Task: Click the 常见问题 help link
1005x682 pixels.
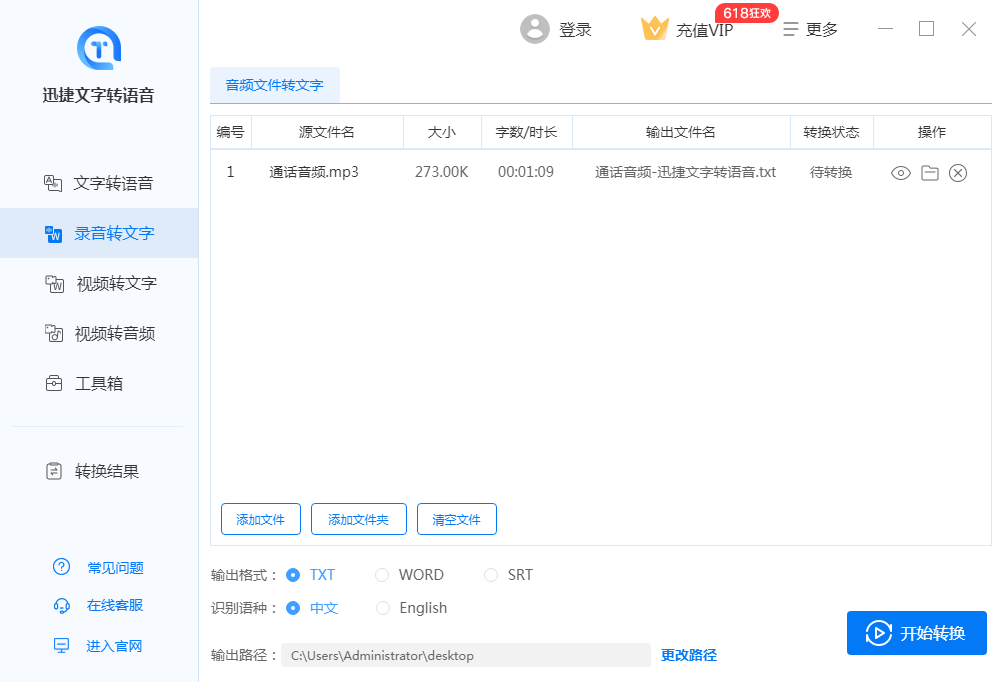Action: click(x=99, y=567)
